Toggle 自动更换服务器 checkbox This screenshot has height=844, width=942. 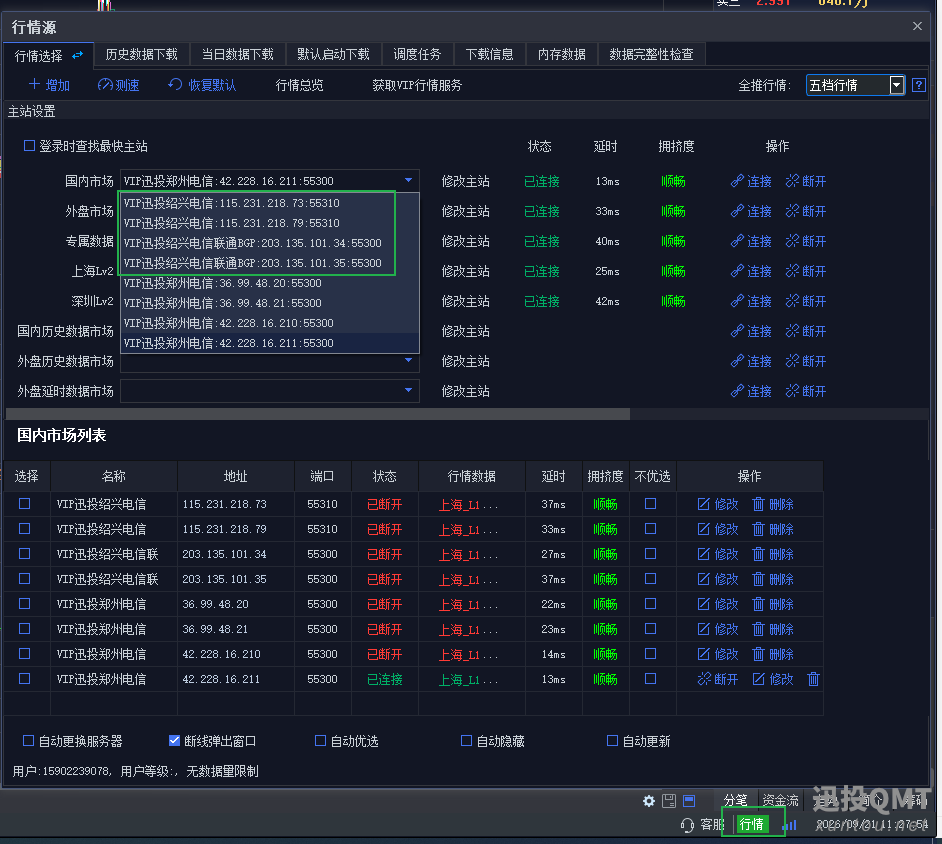(x=28, y=741)
